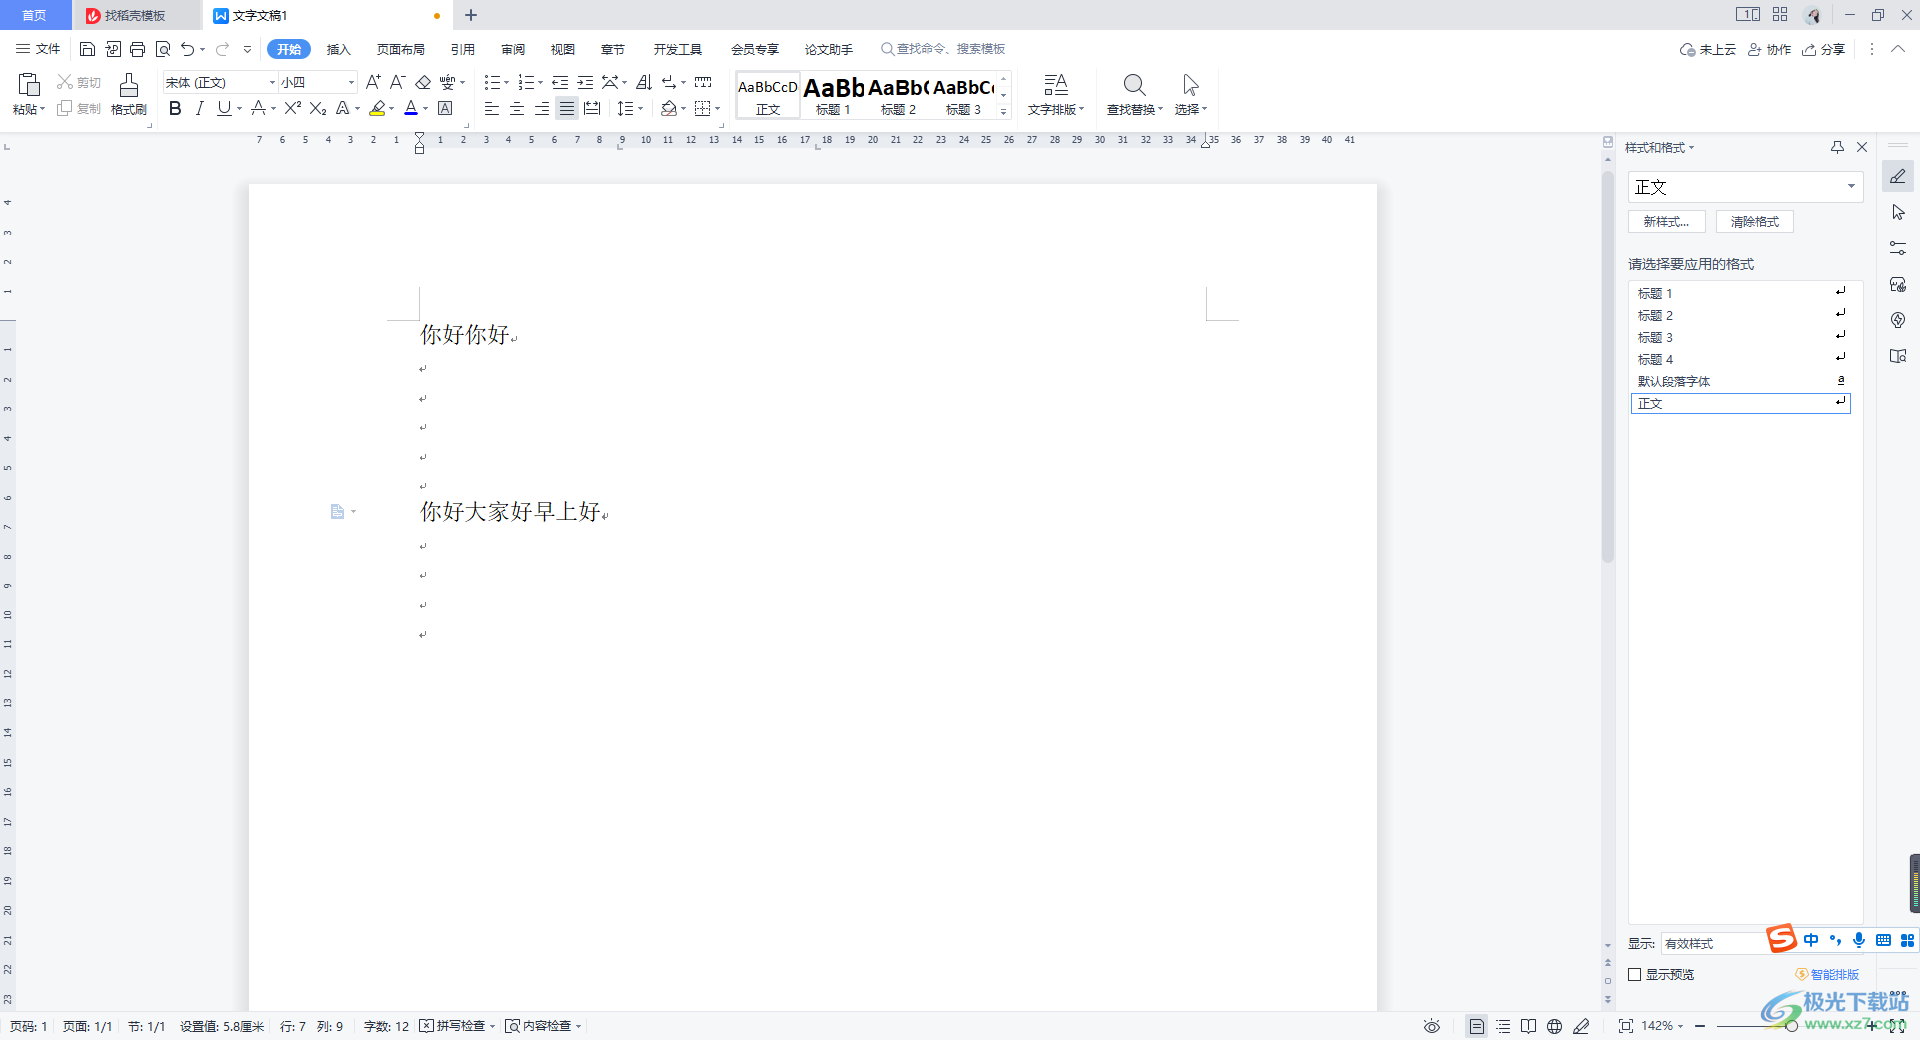Viewport: 1920px width, 1040px height.
Task: Expand bullet list options dropdown
Action: [506, 83]
